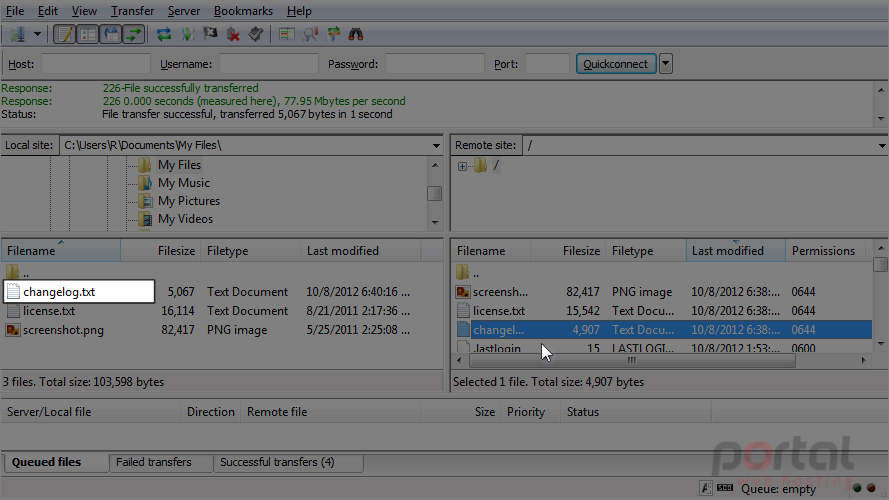Image resolution: width=889 pixels, height=500 pixels.
Task: Sort remote files by Last modified
Action: tap(735, 251)
